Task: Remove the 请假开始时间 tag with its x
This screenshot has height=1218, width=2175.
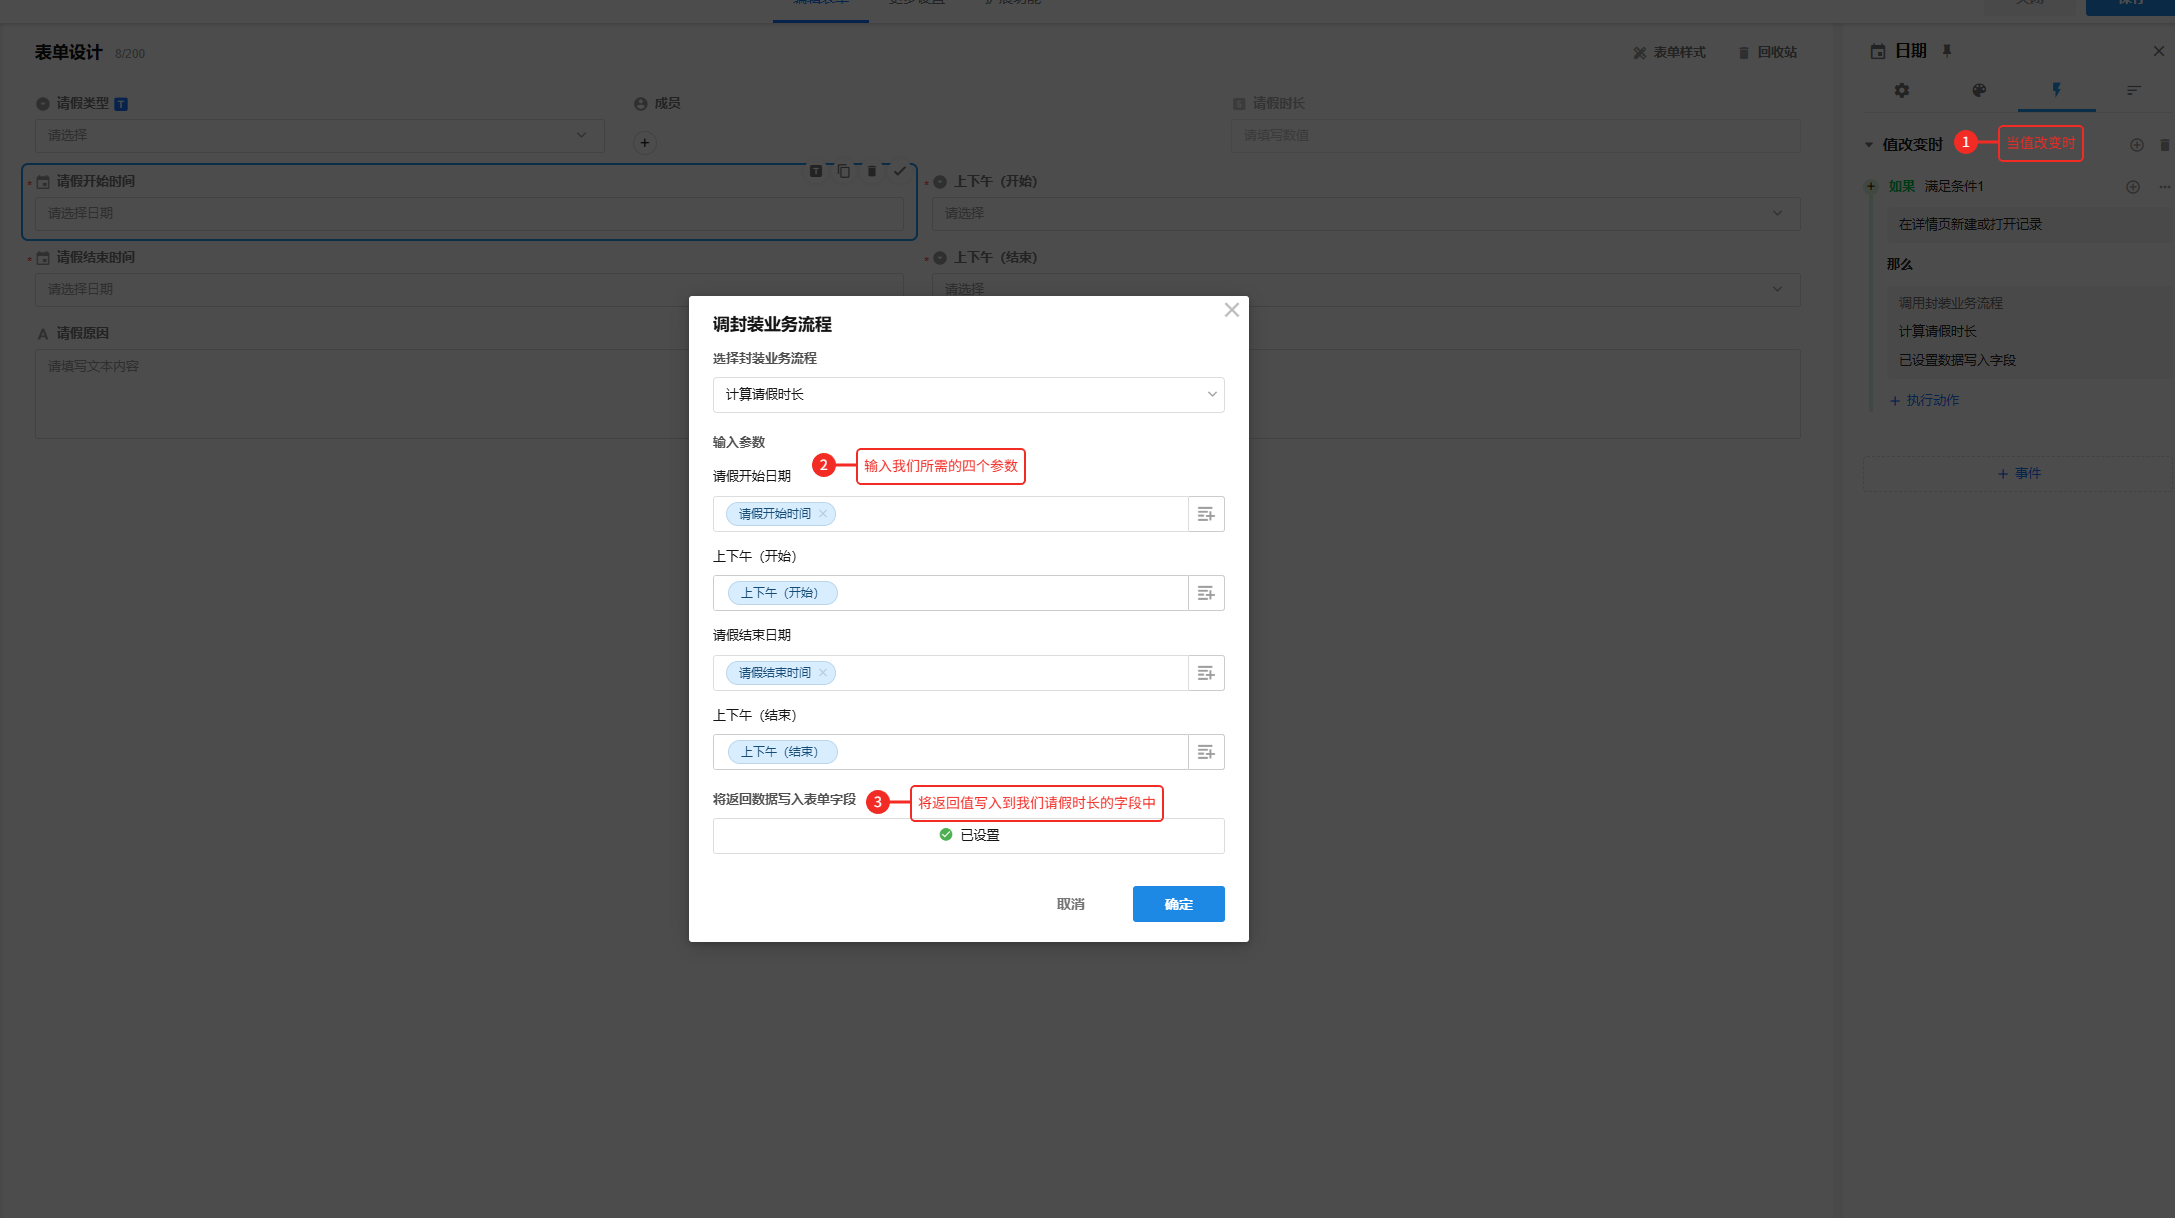Action: click(x=823, y=514)
